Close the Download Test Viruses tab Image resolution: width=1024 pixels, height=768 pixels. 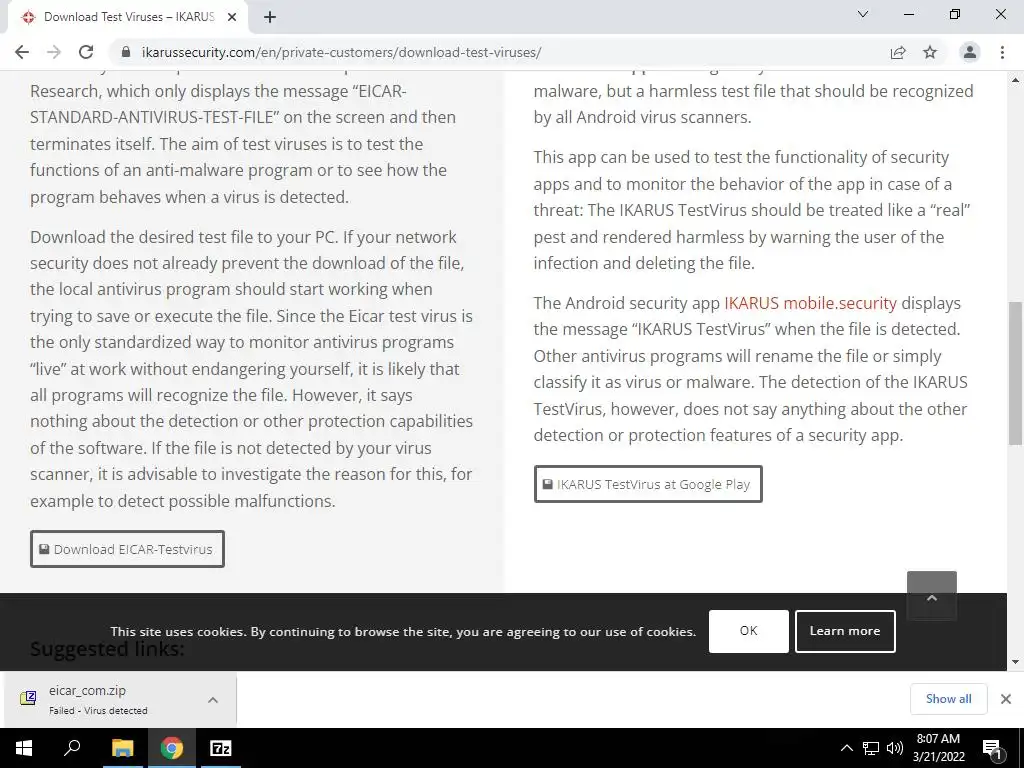(232, 18)
